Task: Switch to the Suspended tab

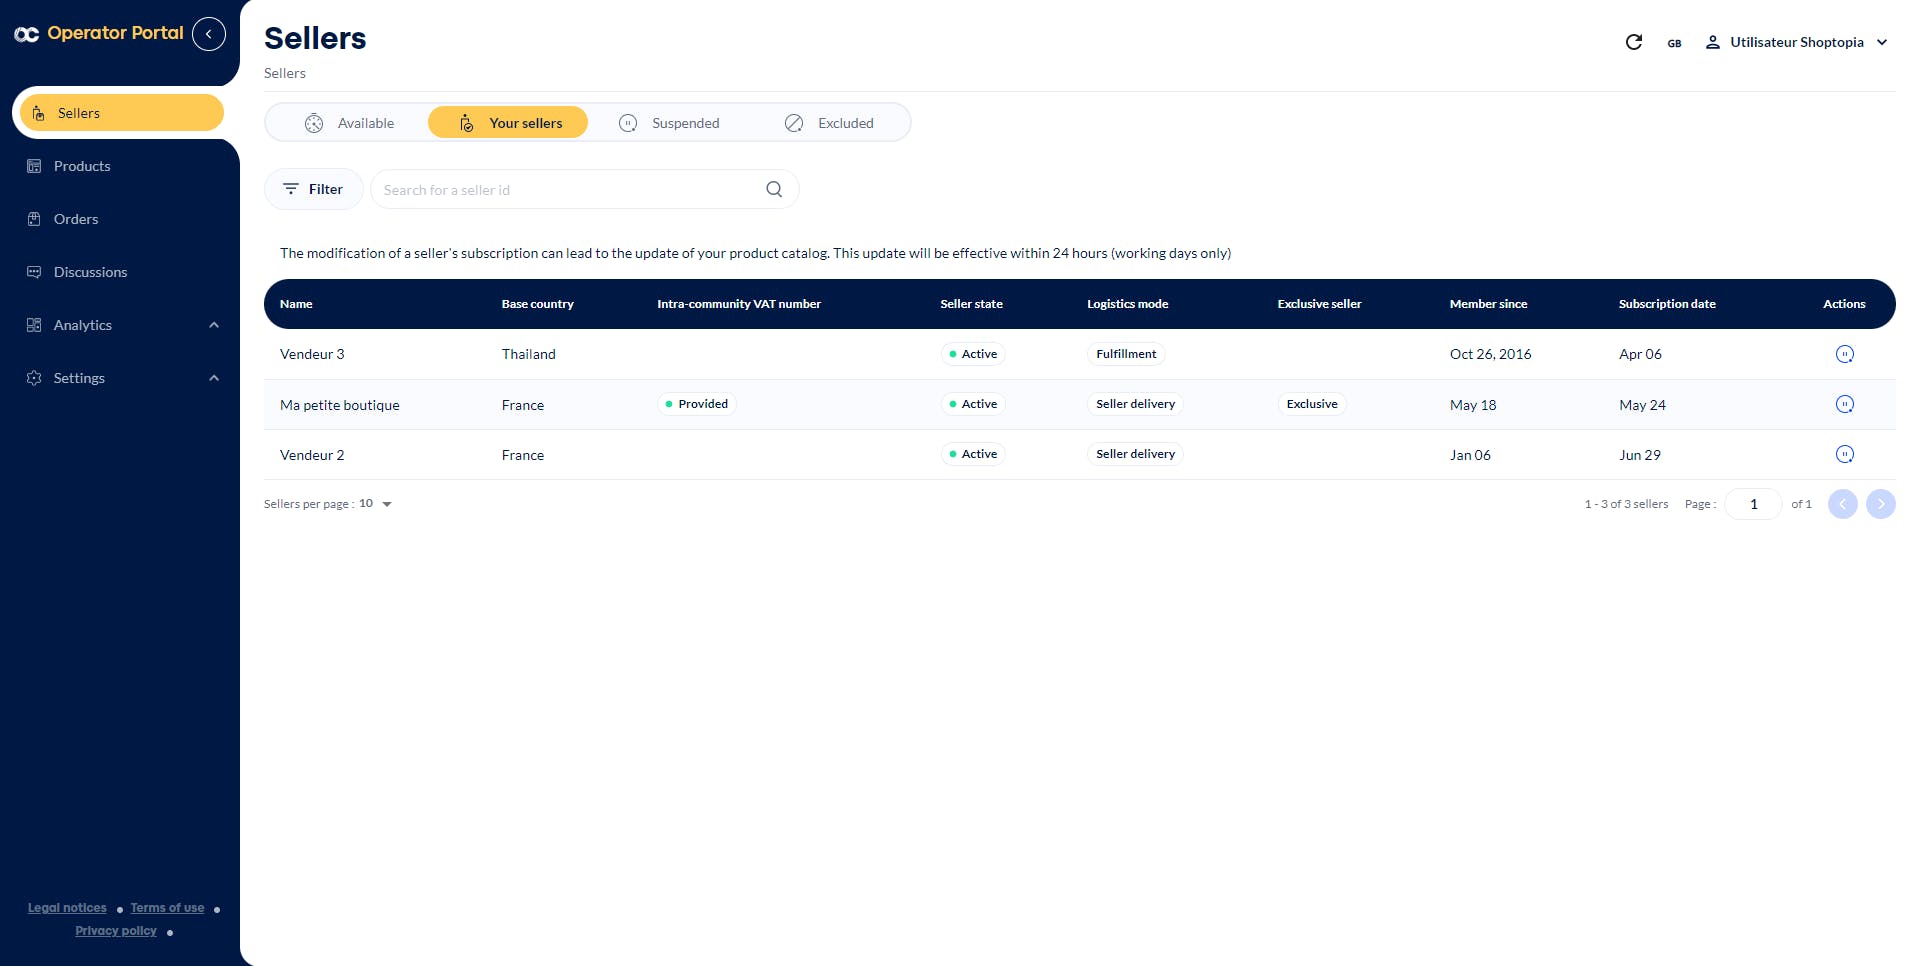Action: point(669,123)
